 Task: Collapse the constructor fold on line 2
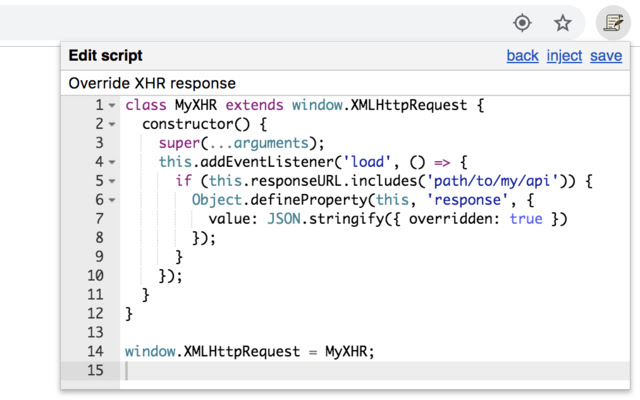click(112, 124)
